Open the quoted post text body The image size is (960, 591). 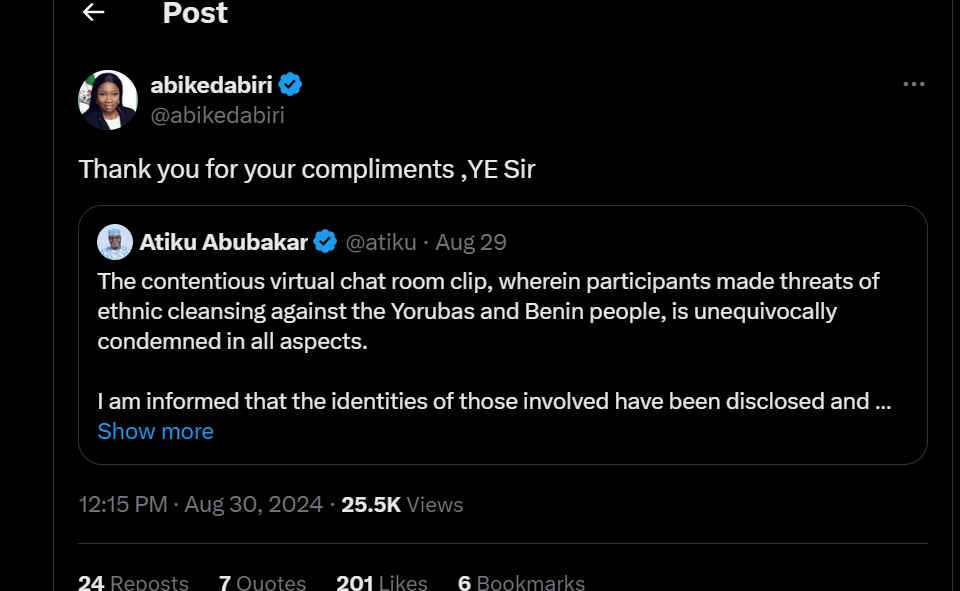tap(490, 311)
